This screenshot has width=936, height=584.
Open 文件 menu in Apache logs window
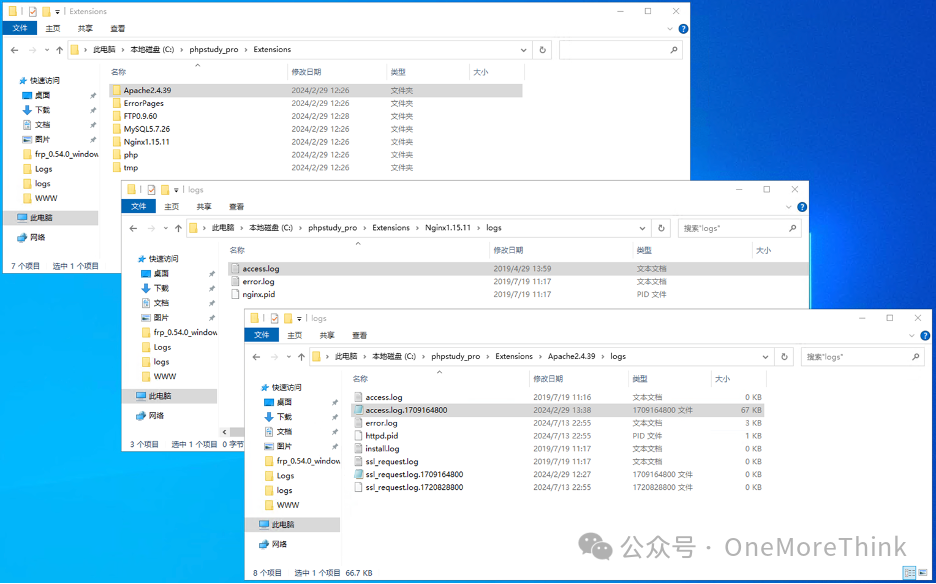[261, 335]
